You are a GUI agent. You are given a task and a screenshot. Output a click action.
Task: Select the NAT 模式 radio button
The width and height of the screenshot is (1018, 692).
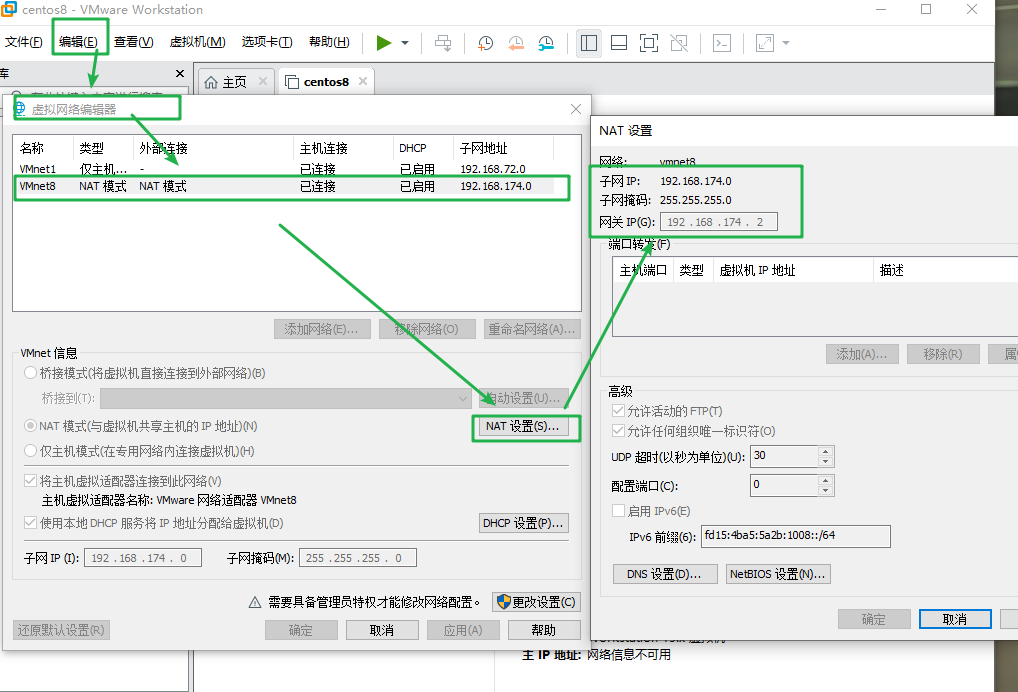pos(30,426)
